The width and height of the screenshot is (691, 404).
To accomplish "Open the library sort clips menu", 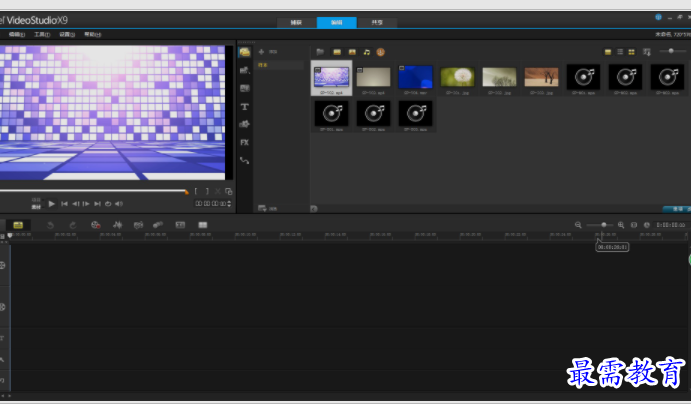I will (x=647, y=52).
